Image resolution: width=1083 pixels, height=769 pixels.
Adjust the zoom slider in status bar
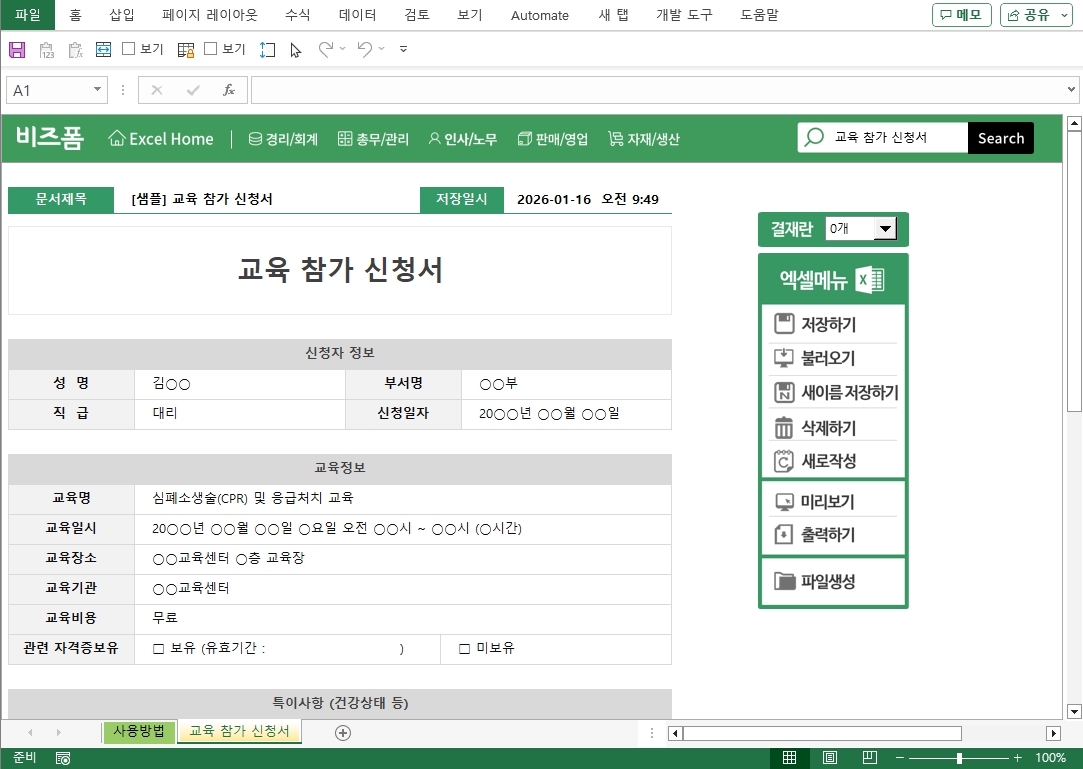(959, 758)
